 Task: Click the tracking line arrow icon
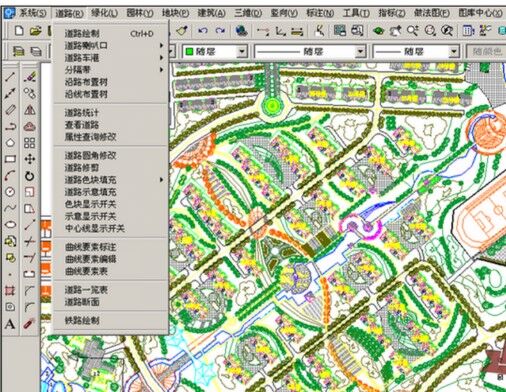[x=263, y=32]
